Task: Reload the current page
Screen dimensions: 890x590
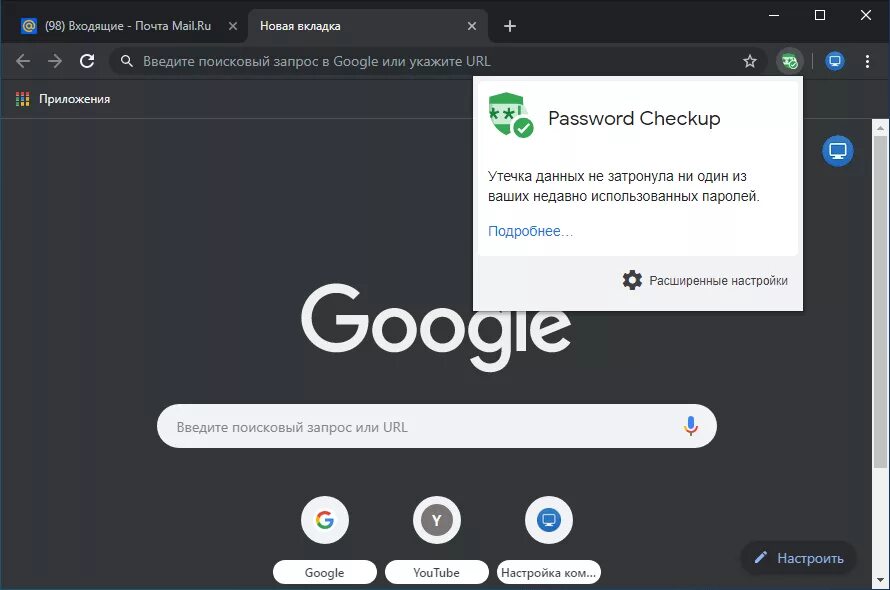Action: [x=87, y=61]
